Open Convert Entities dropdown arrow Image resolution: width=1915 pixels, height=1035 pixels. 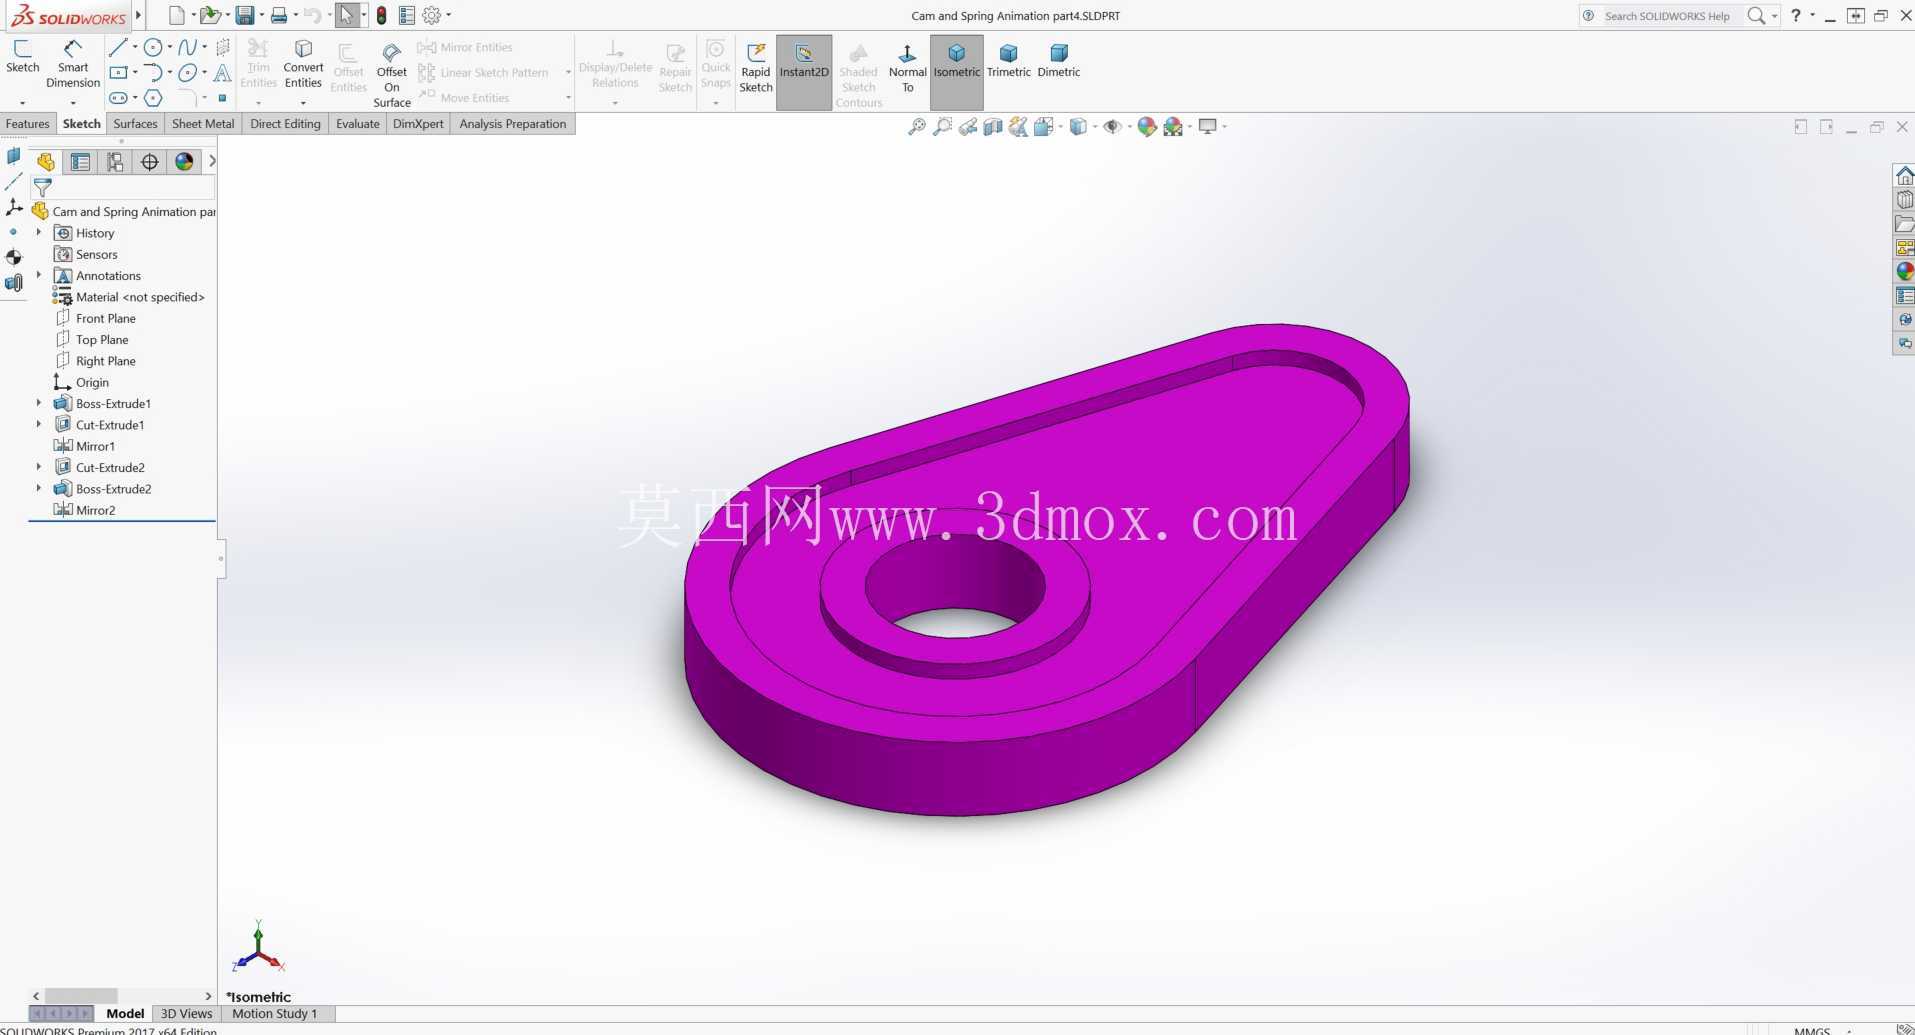pyautogui.click(x=303, y=103)
